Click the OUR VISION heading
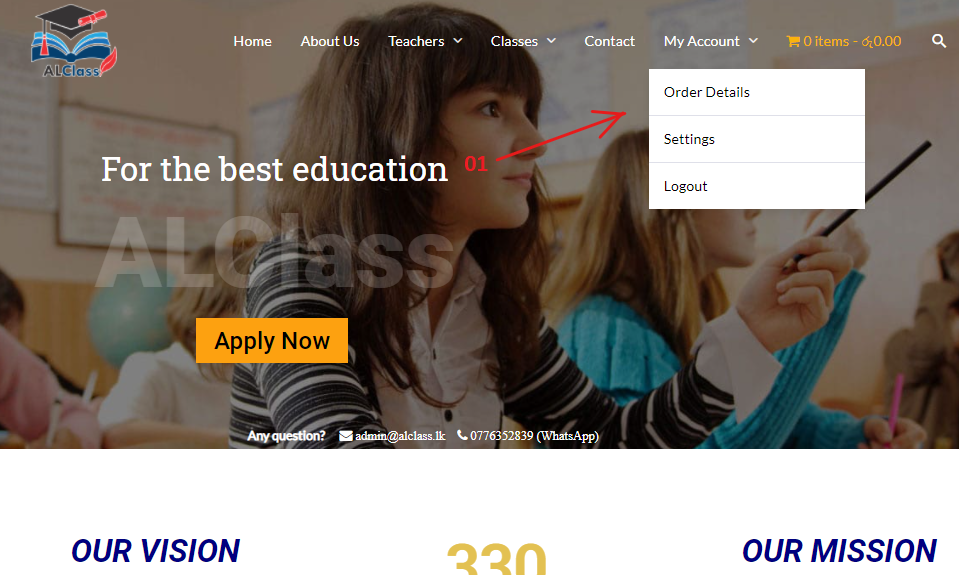Viewport: 959px width, 575px height. (x=155, y=551)
